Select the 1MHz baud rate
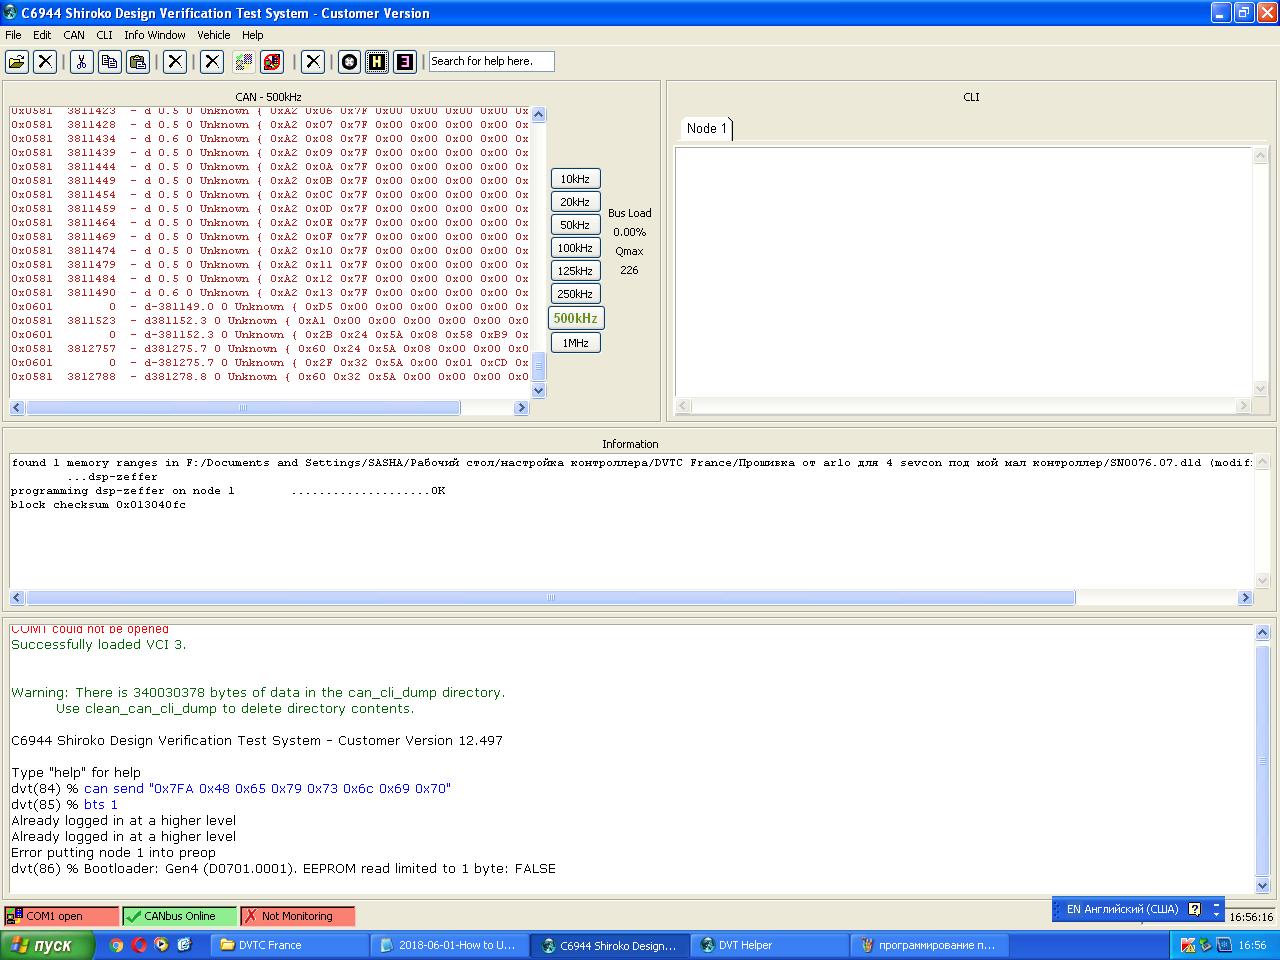This screenshot has width=1280, height=960. click(575, 343)
